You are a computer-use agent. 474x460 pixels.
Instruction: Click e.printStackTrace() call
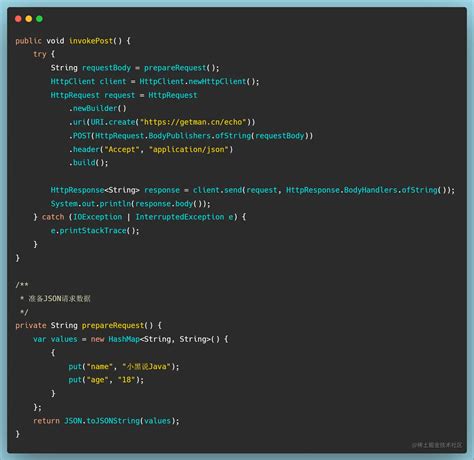click(x=95, y=231)
